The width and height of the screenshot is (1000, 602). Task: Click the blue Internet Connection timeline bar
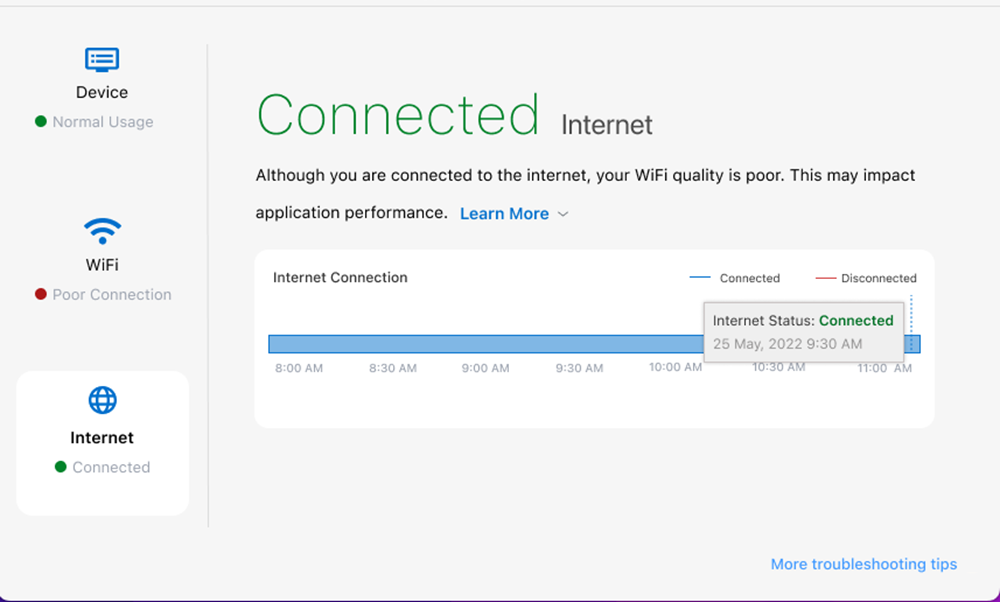click(x=480, y=344)
